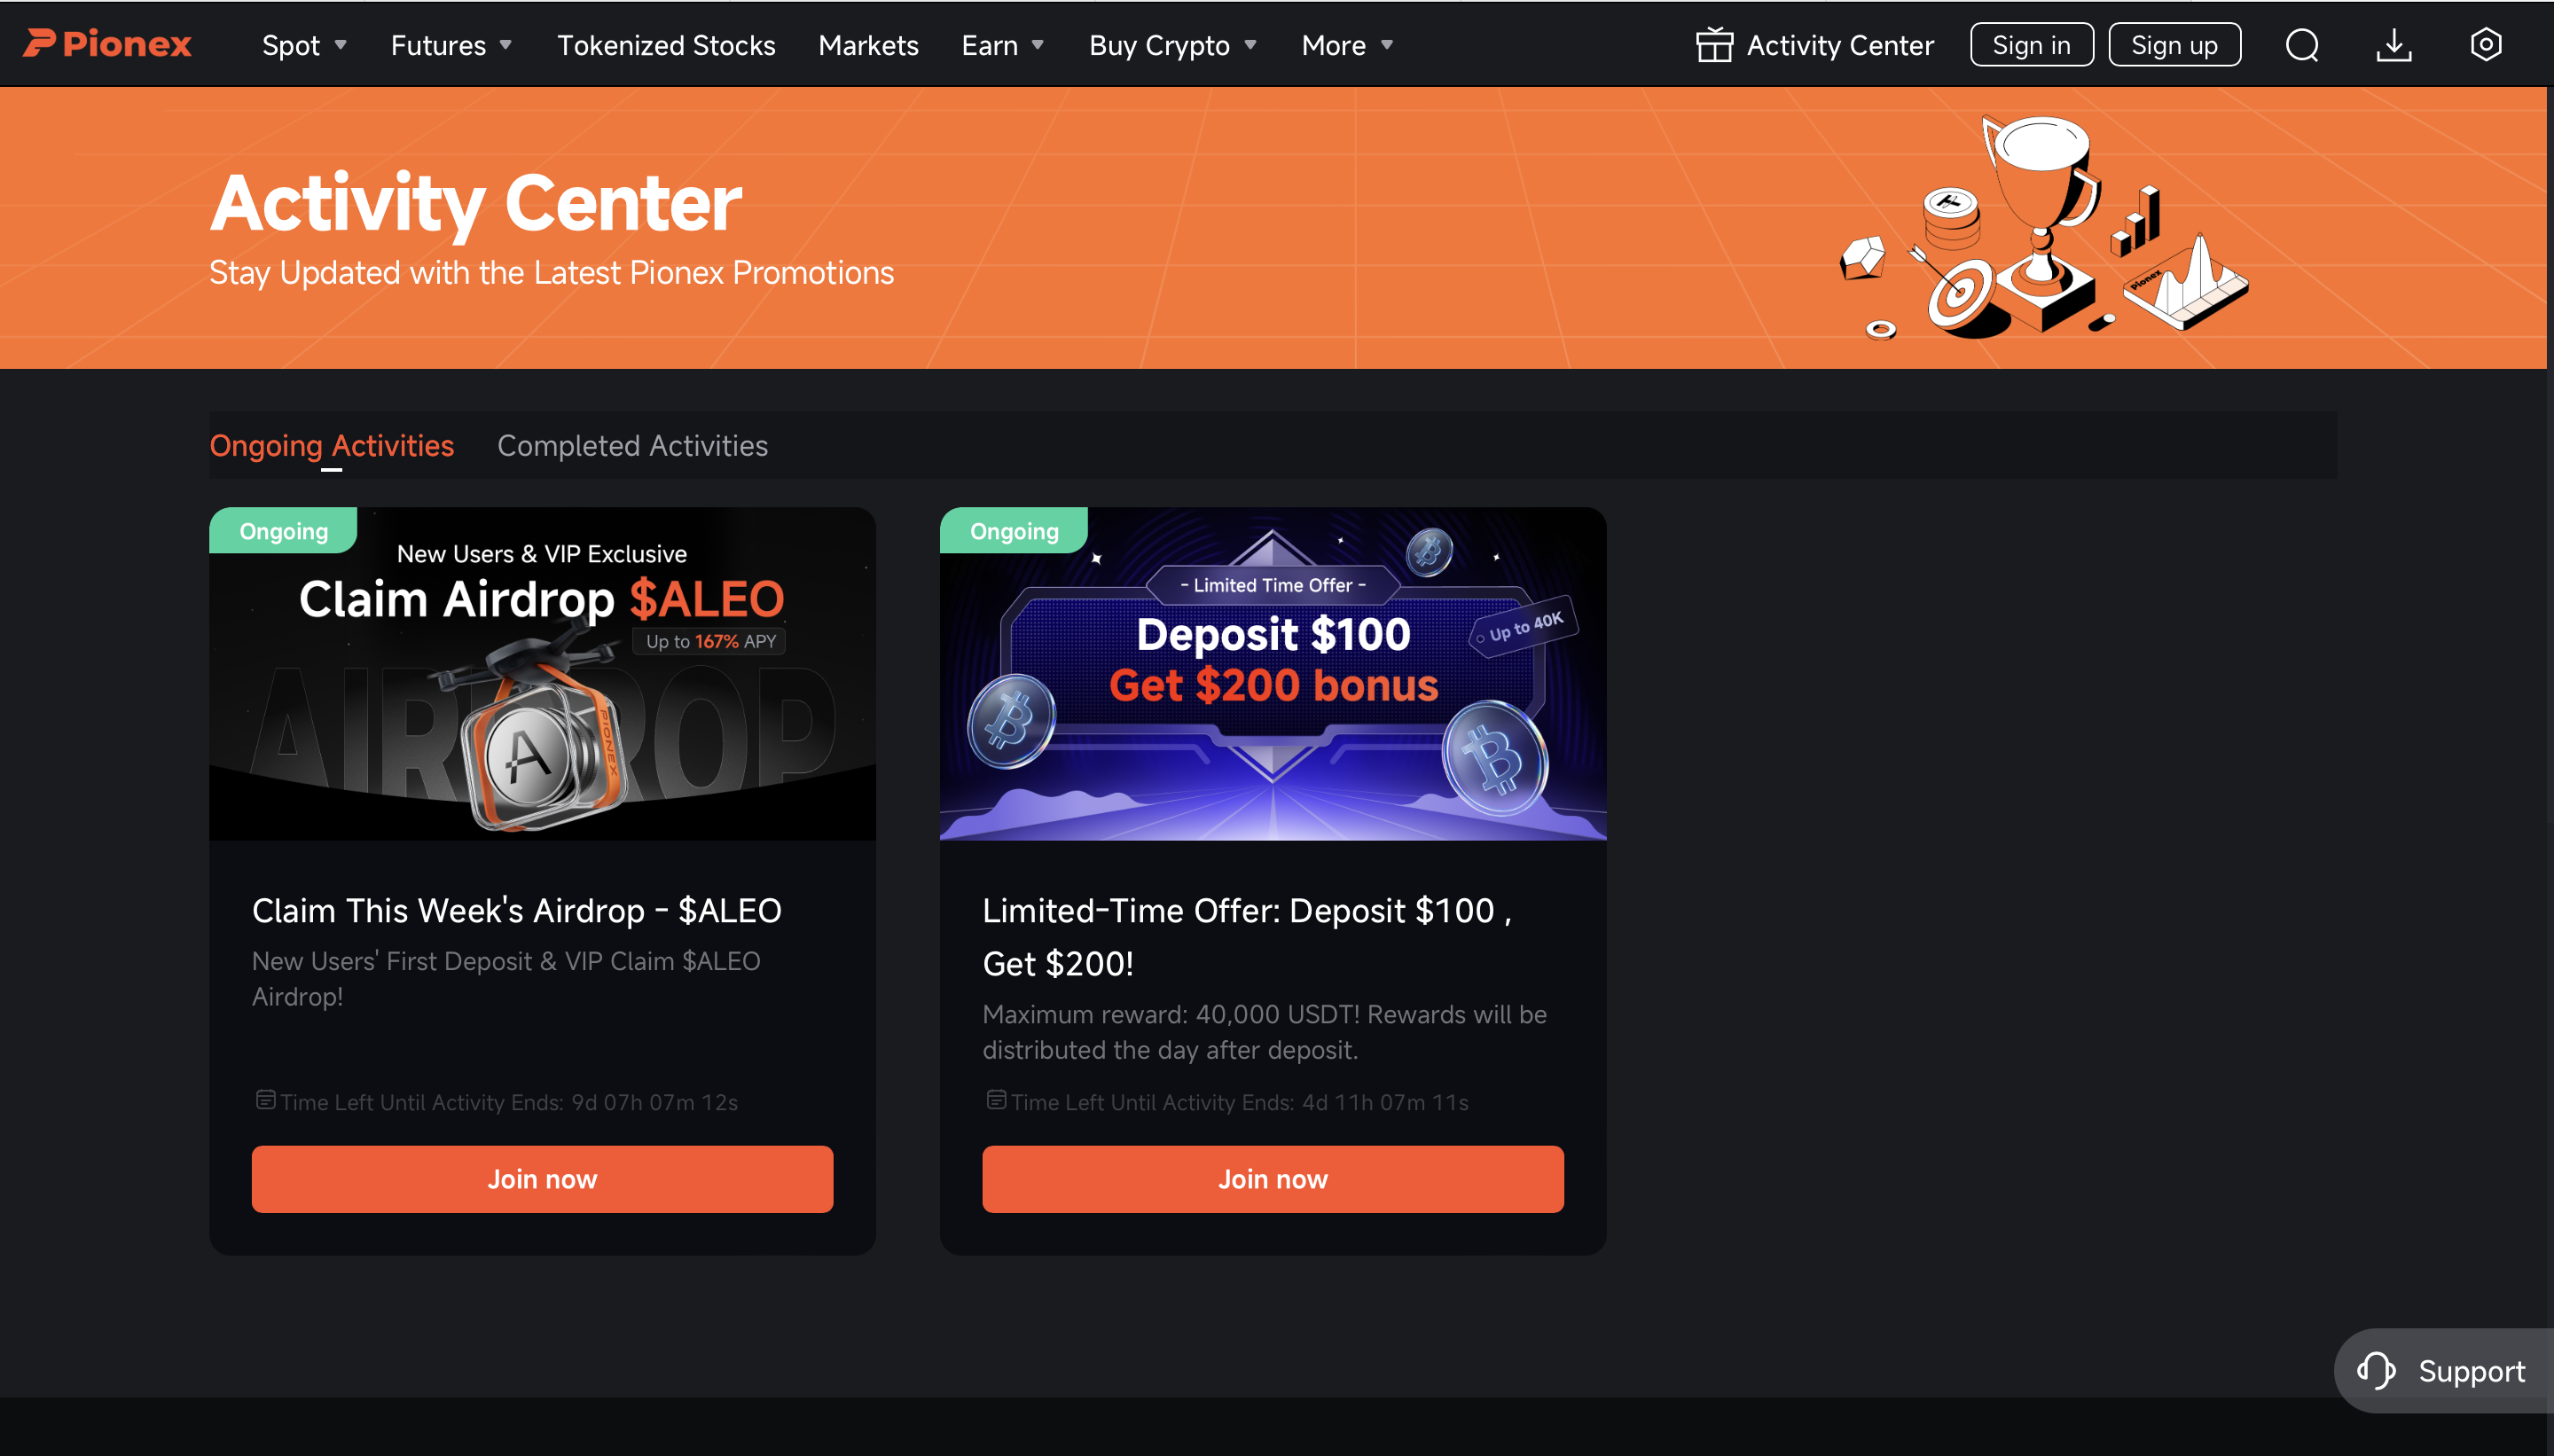Open the search magnifier icon
Image resolution: width=2554 pixels, height=1456 pixels.
(2302, 45)
